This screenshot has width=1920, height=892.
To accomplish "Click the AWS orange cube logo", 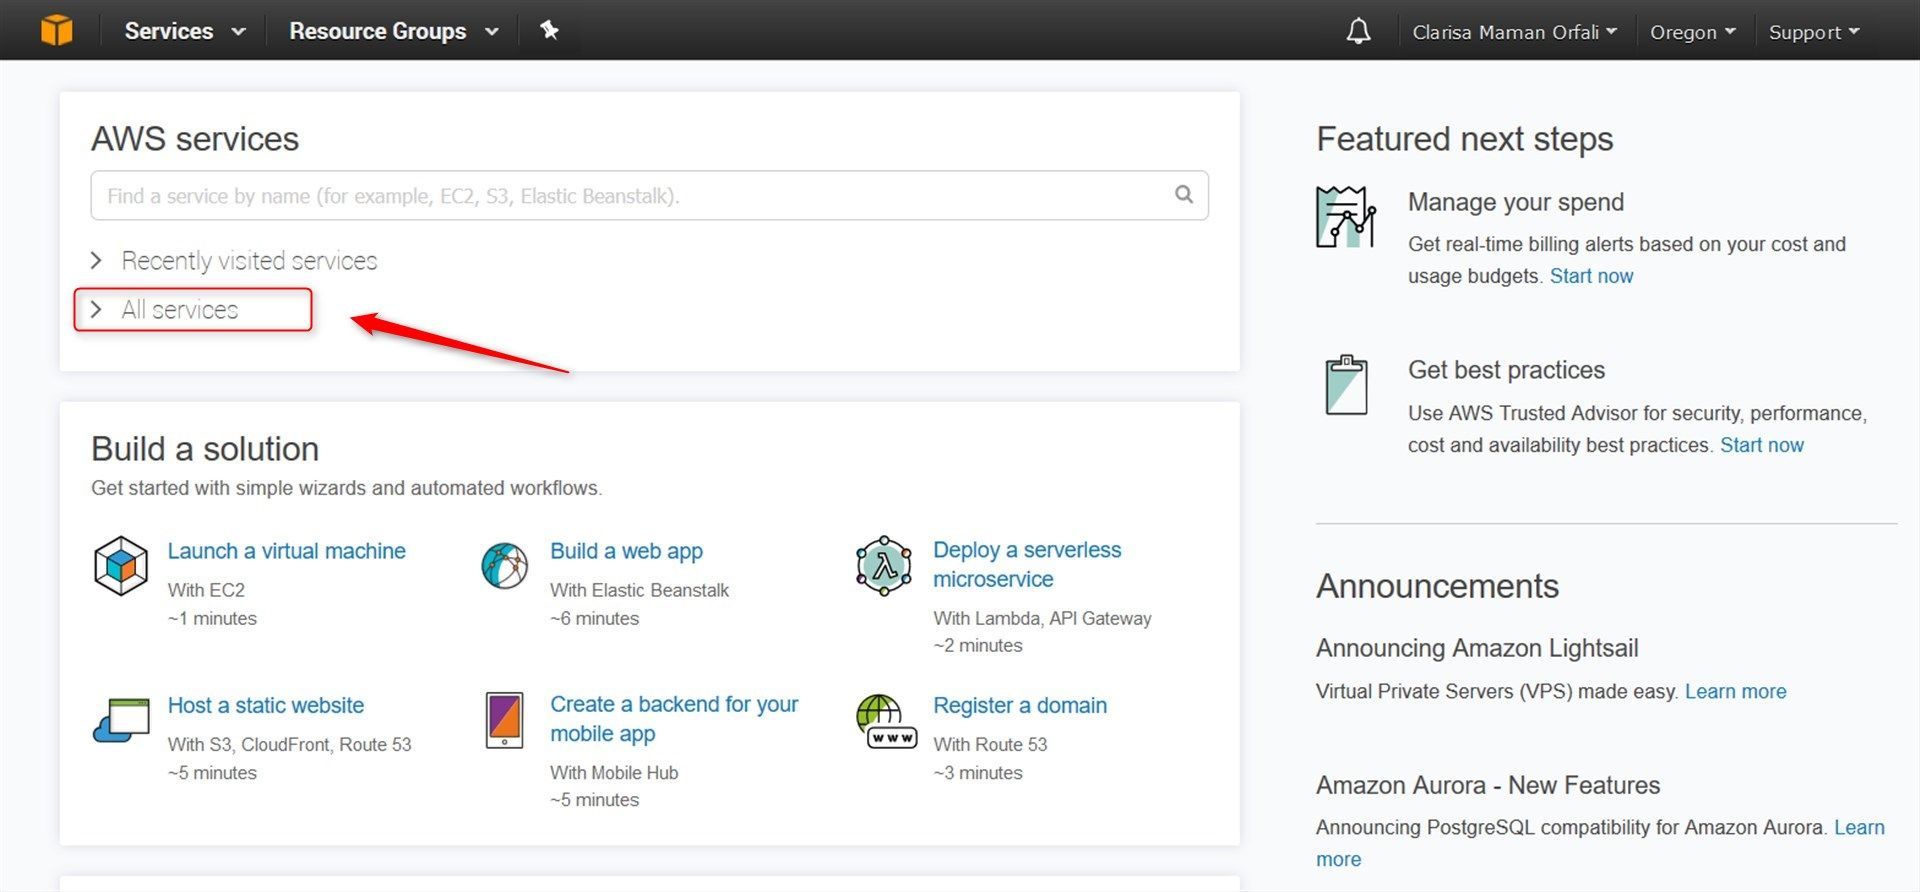I will click(57, 30).
